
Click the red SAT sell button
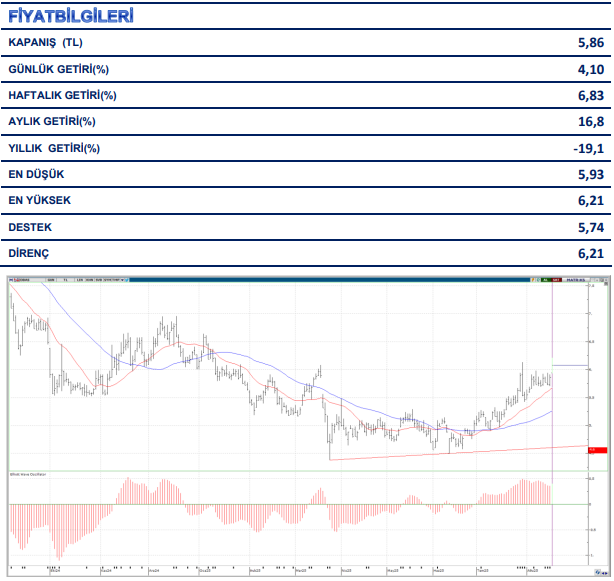pos(557,281)
